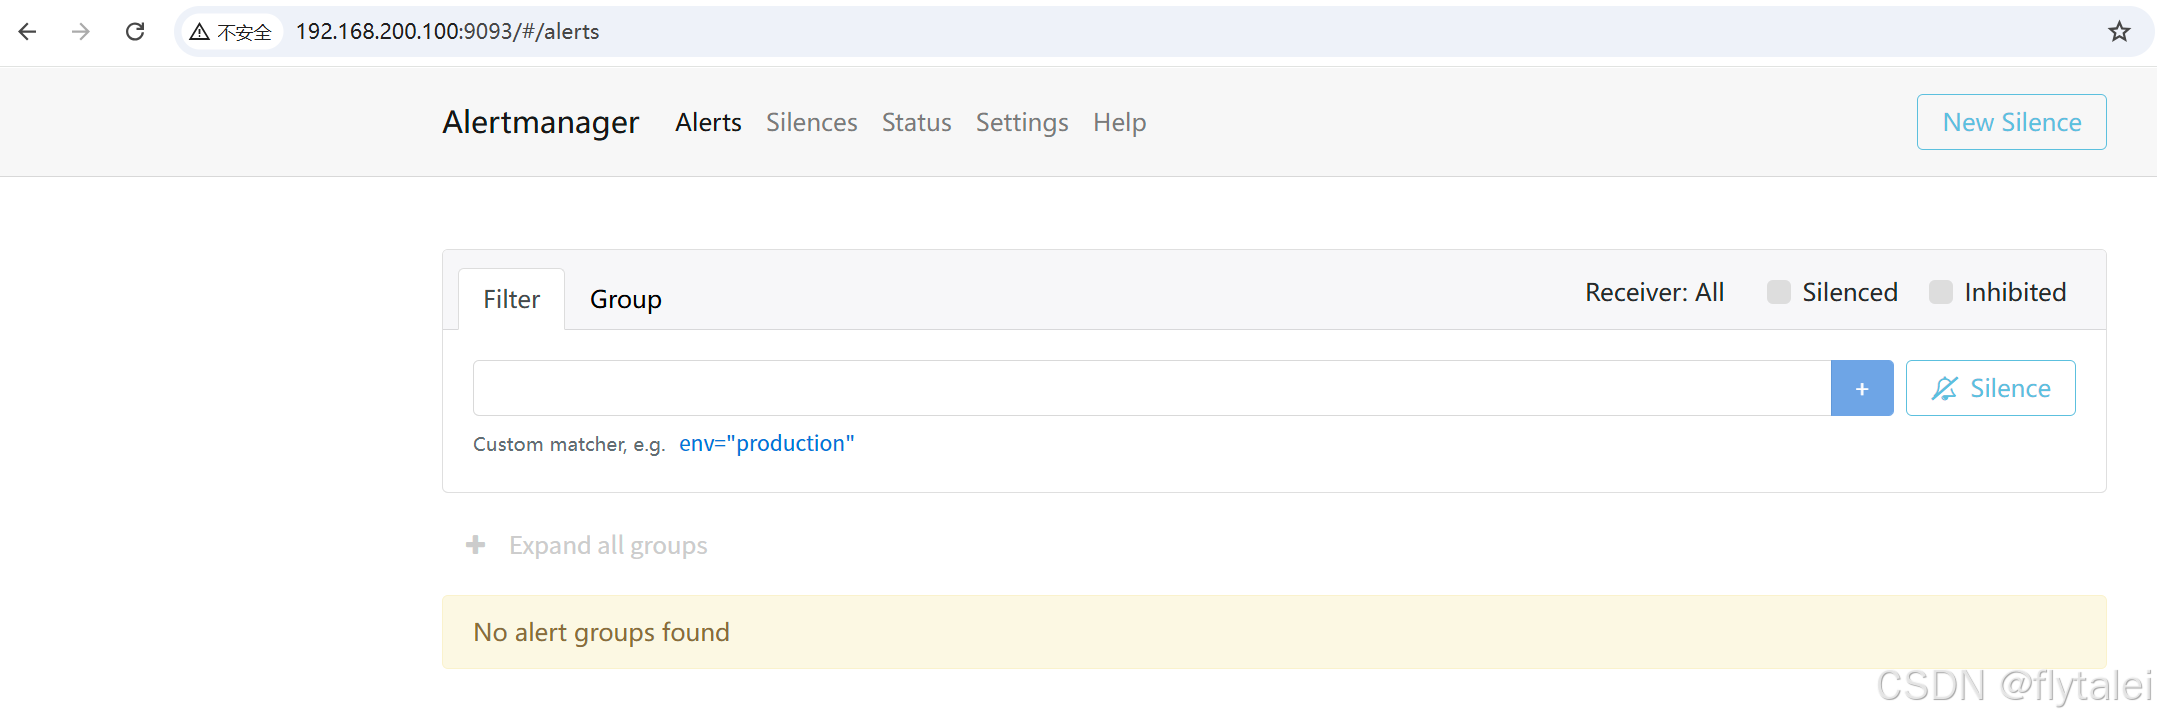Image resolution: width=2157 pixels, height=722 pixels.
Task: Click the browser address bar URL
Action: [448, 32]
